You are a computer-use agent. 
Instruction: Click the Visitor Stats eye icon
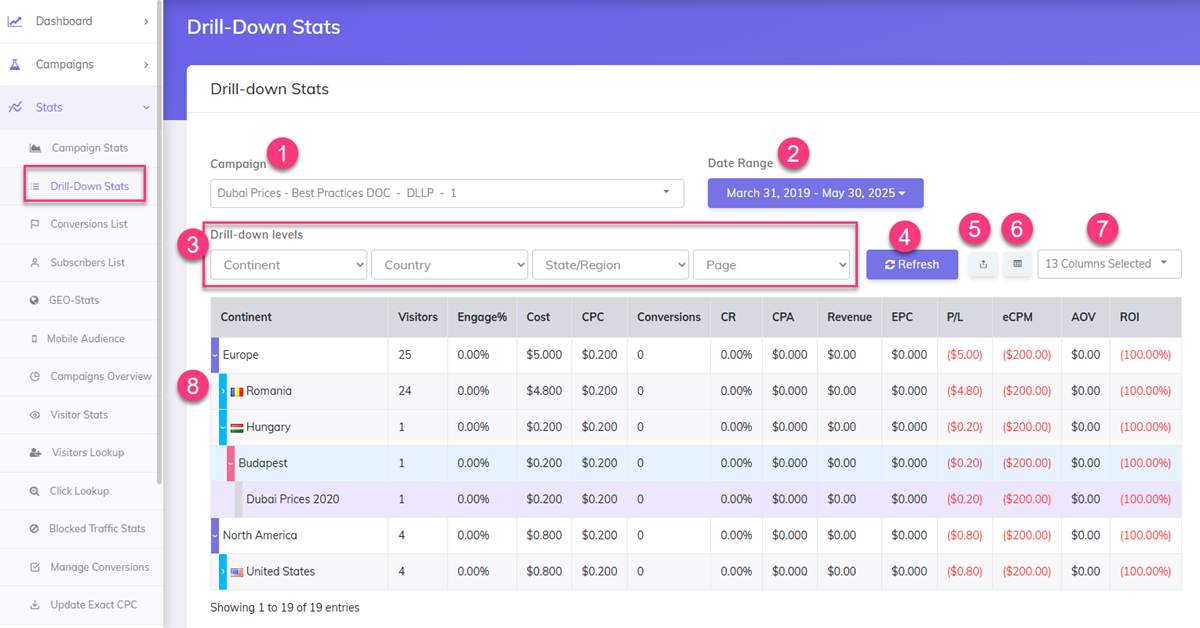[35, 415]
